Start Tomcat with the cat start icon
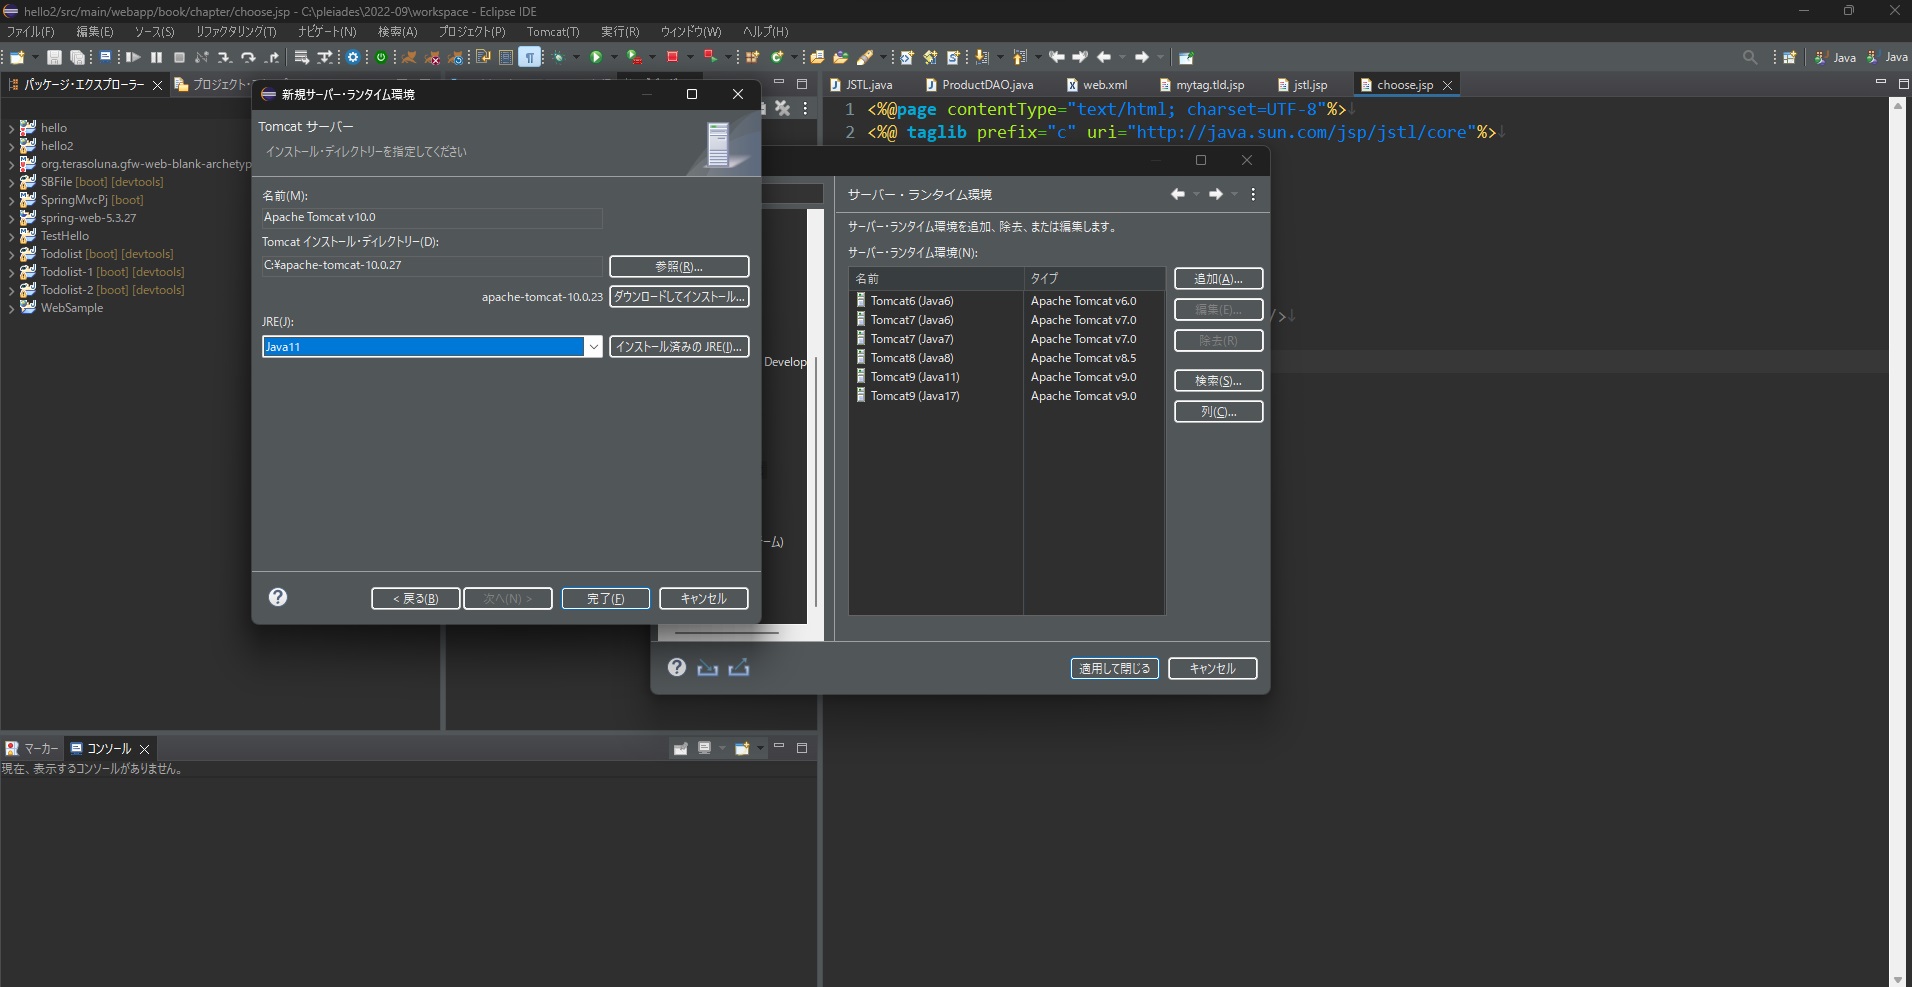The height and width of the screenshot is (987, 1912). pyautogui.click(x=410, y=58)
